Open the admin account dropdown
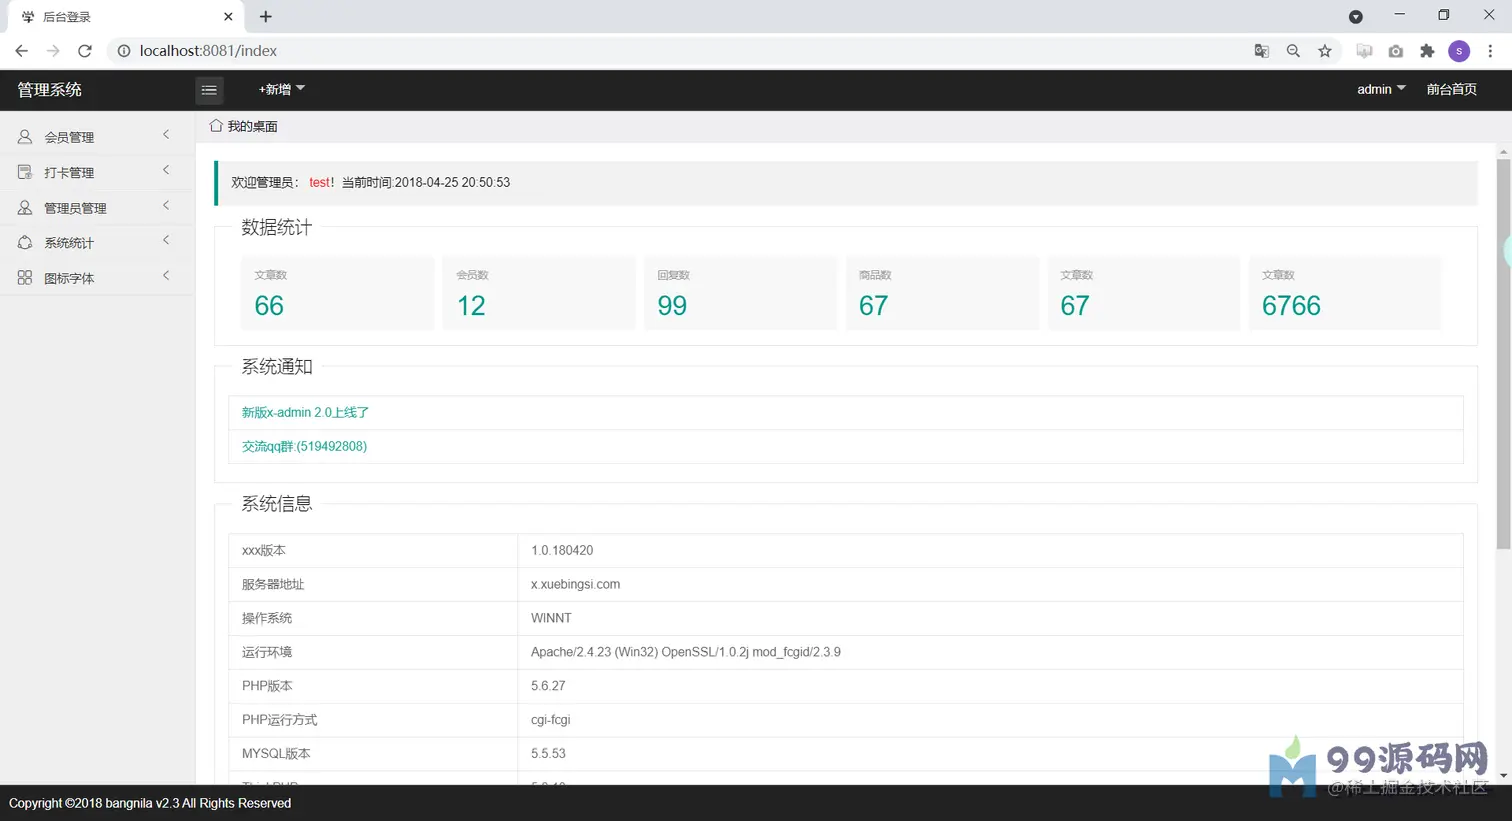Screen dimensions: 1512x821 (1381, 89)
